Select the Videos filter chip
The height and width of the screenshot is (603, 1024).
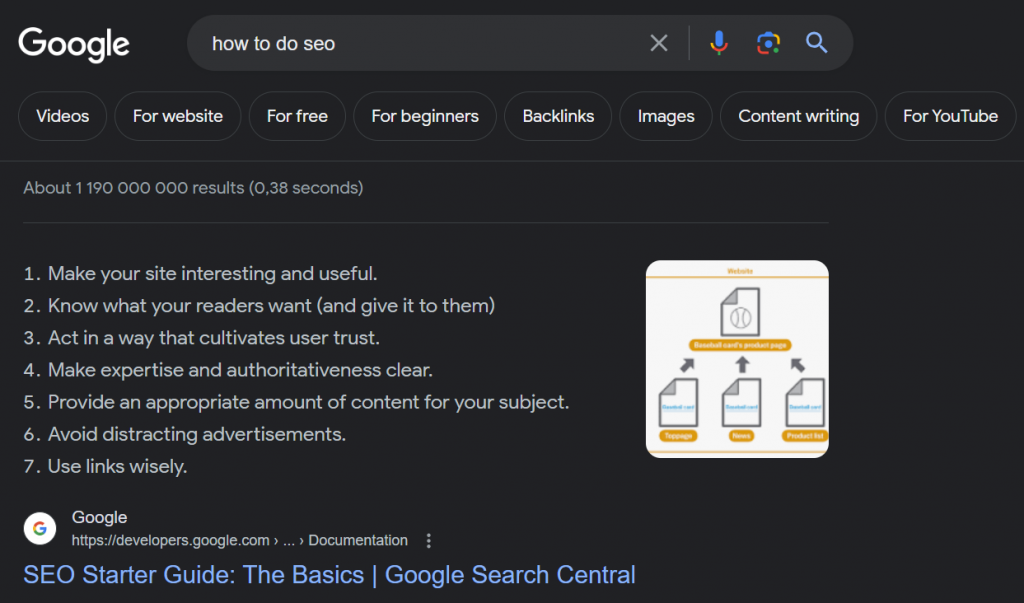coord(62,116)
